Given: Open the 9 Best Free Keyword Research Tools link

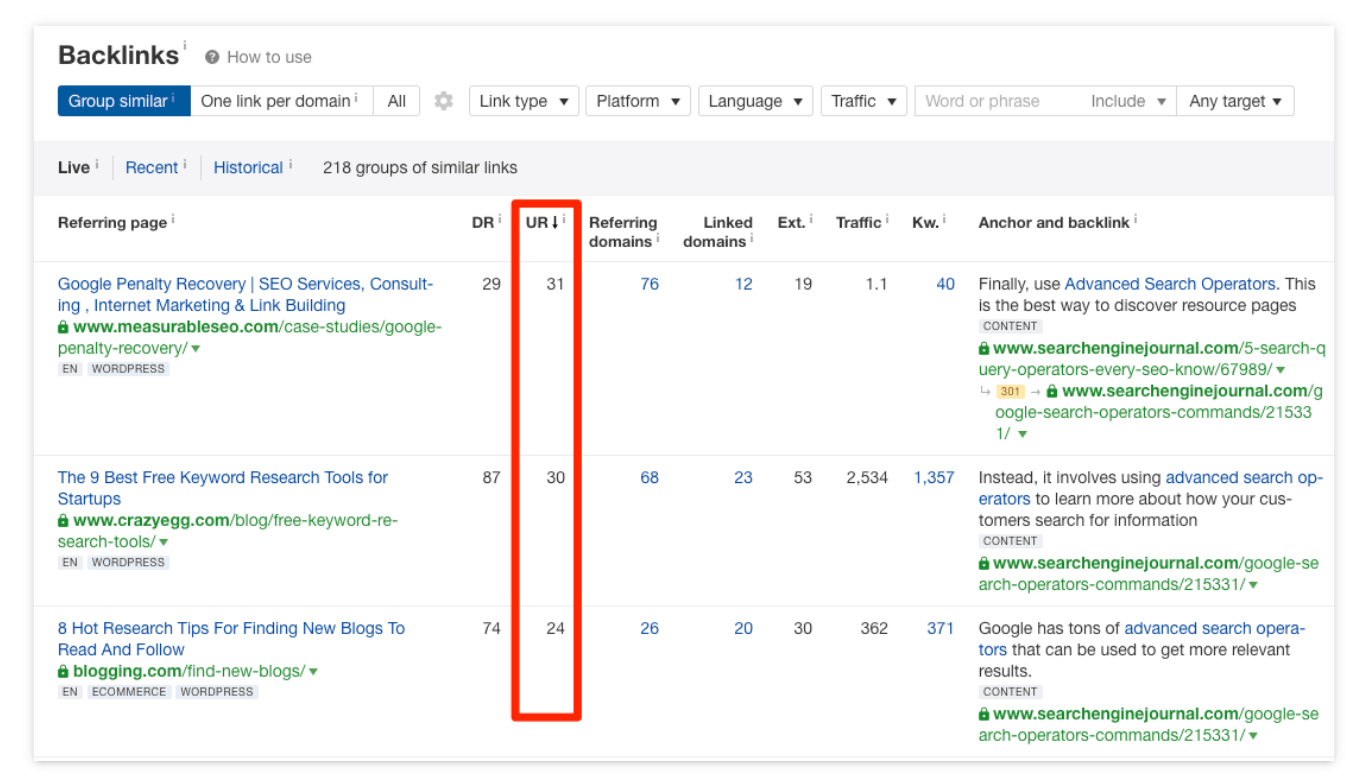Looking at the screenshot, I should point(223,488).
